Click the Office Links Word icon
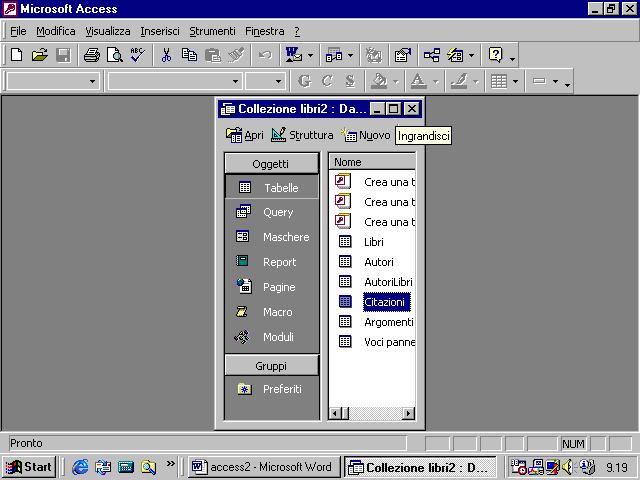 coord(293,55)
